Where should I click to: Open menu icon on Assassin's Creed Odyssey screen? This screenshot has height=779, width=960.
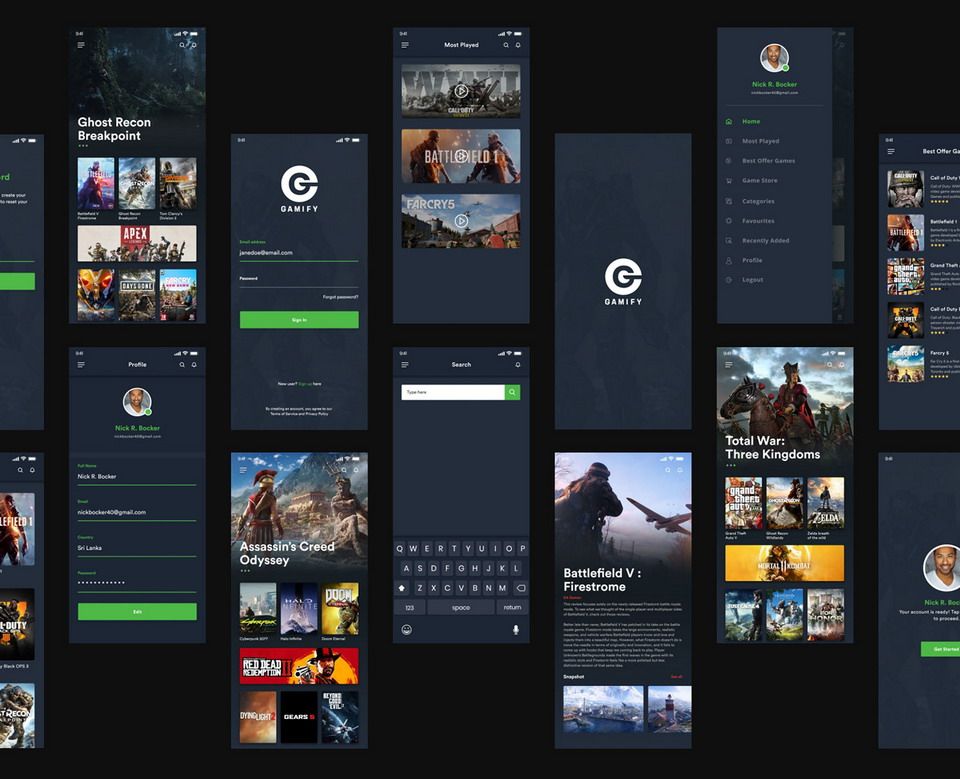point(243,470)
